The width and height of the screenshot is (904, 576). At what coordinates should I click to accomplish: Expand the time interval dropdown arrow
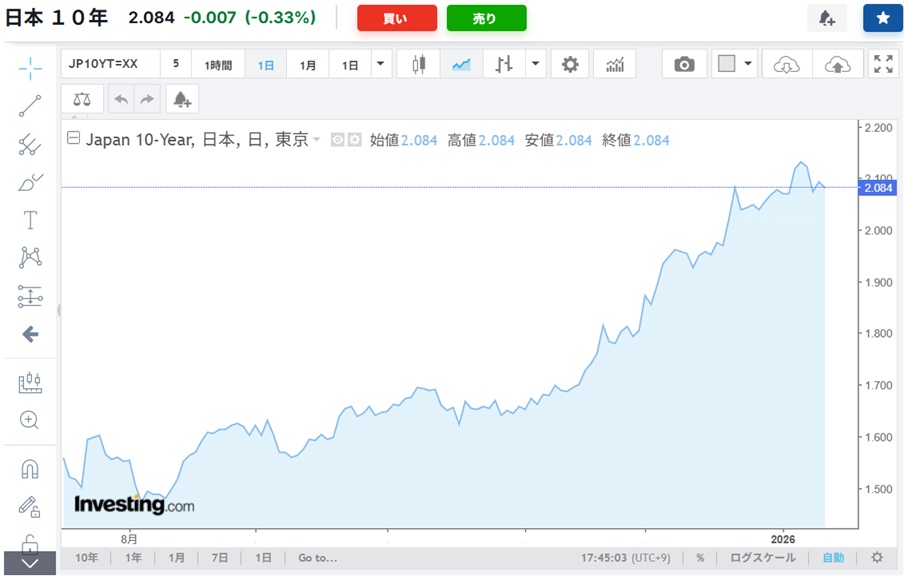coord(380,65)
